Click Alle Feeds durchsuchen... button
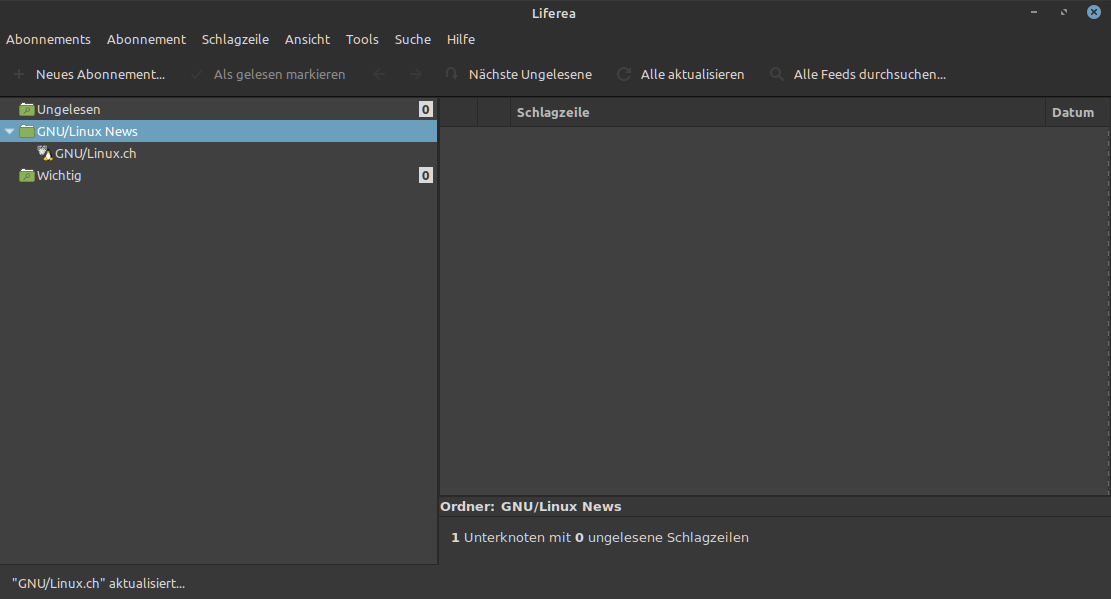 point(869,74)
